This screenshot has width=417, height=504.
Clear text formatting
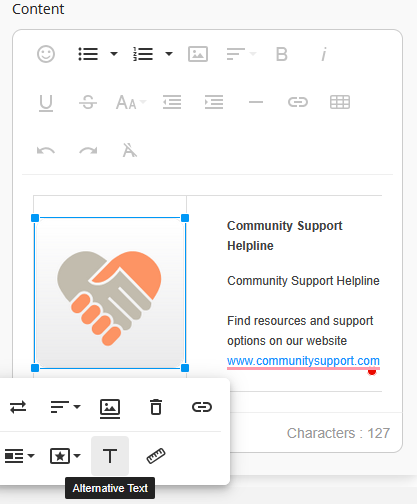point(130,150)
